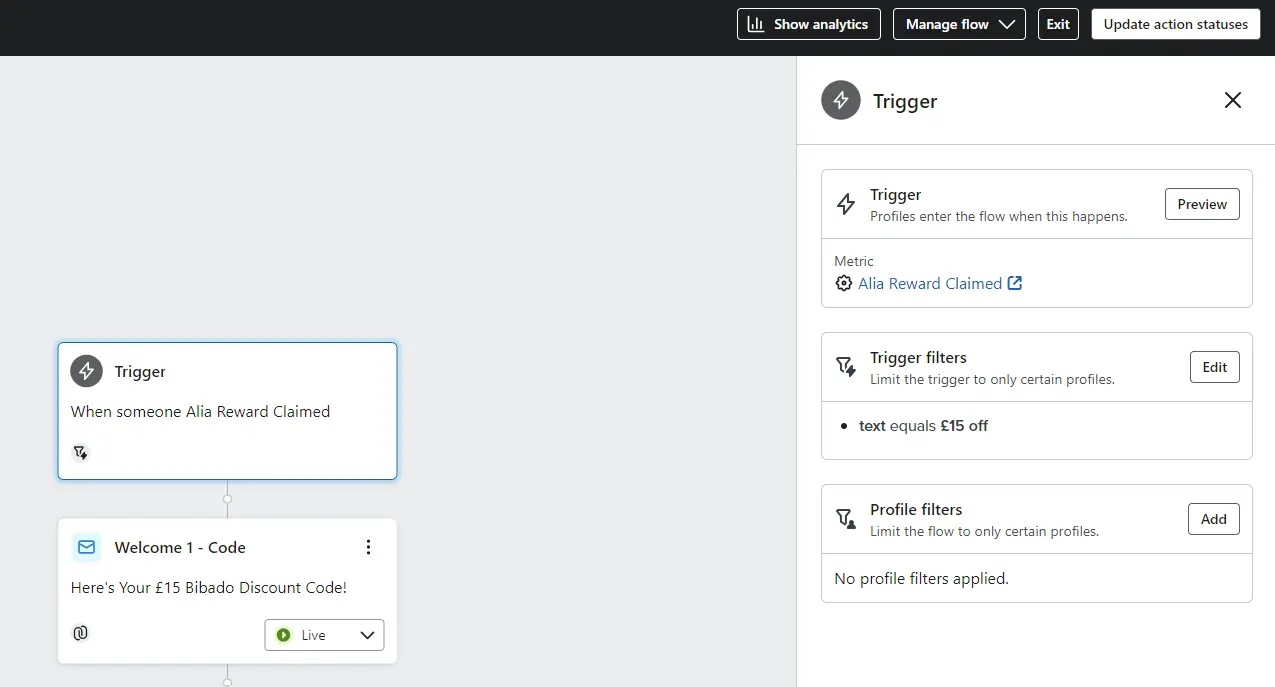Viewport: 1275px width, 687px height.
Task: Click 'Limit the flow to only certain profiles.'
Action: [x=984, y=531]
